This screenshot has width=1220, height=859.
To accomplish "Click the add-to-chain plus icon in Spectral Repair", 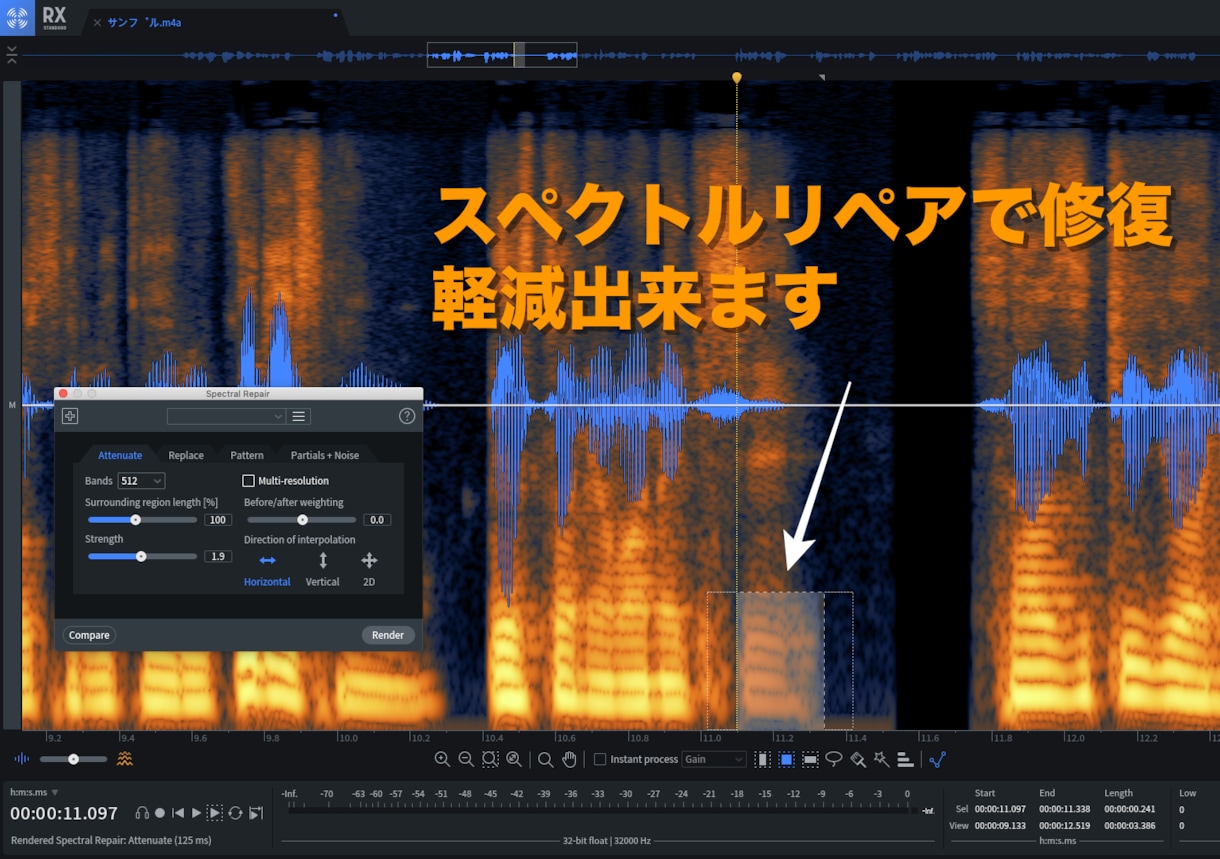I will 70,416.
